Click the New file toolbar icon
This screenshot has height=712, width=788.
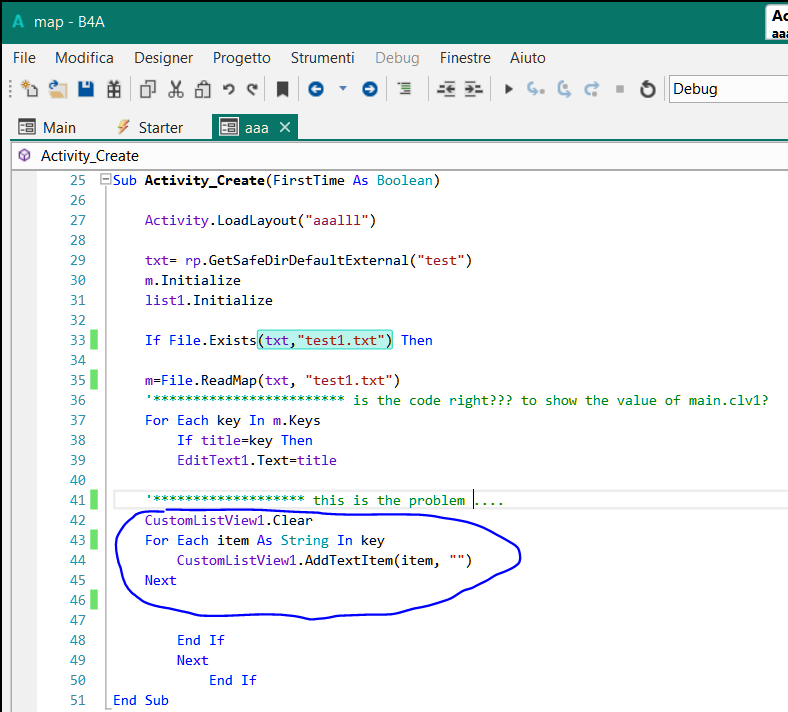[x=29, y=89]
